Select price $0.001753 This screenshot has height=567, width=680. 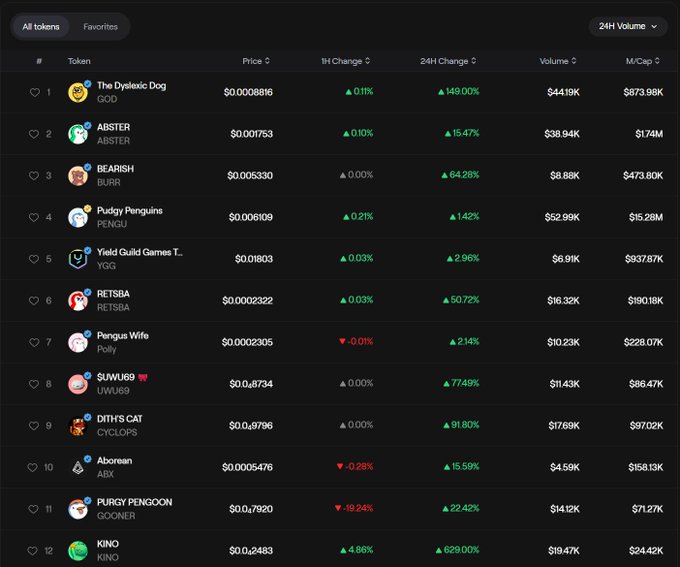pos(252,134)
